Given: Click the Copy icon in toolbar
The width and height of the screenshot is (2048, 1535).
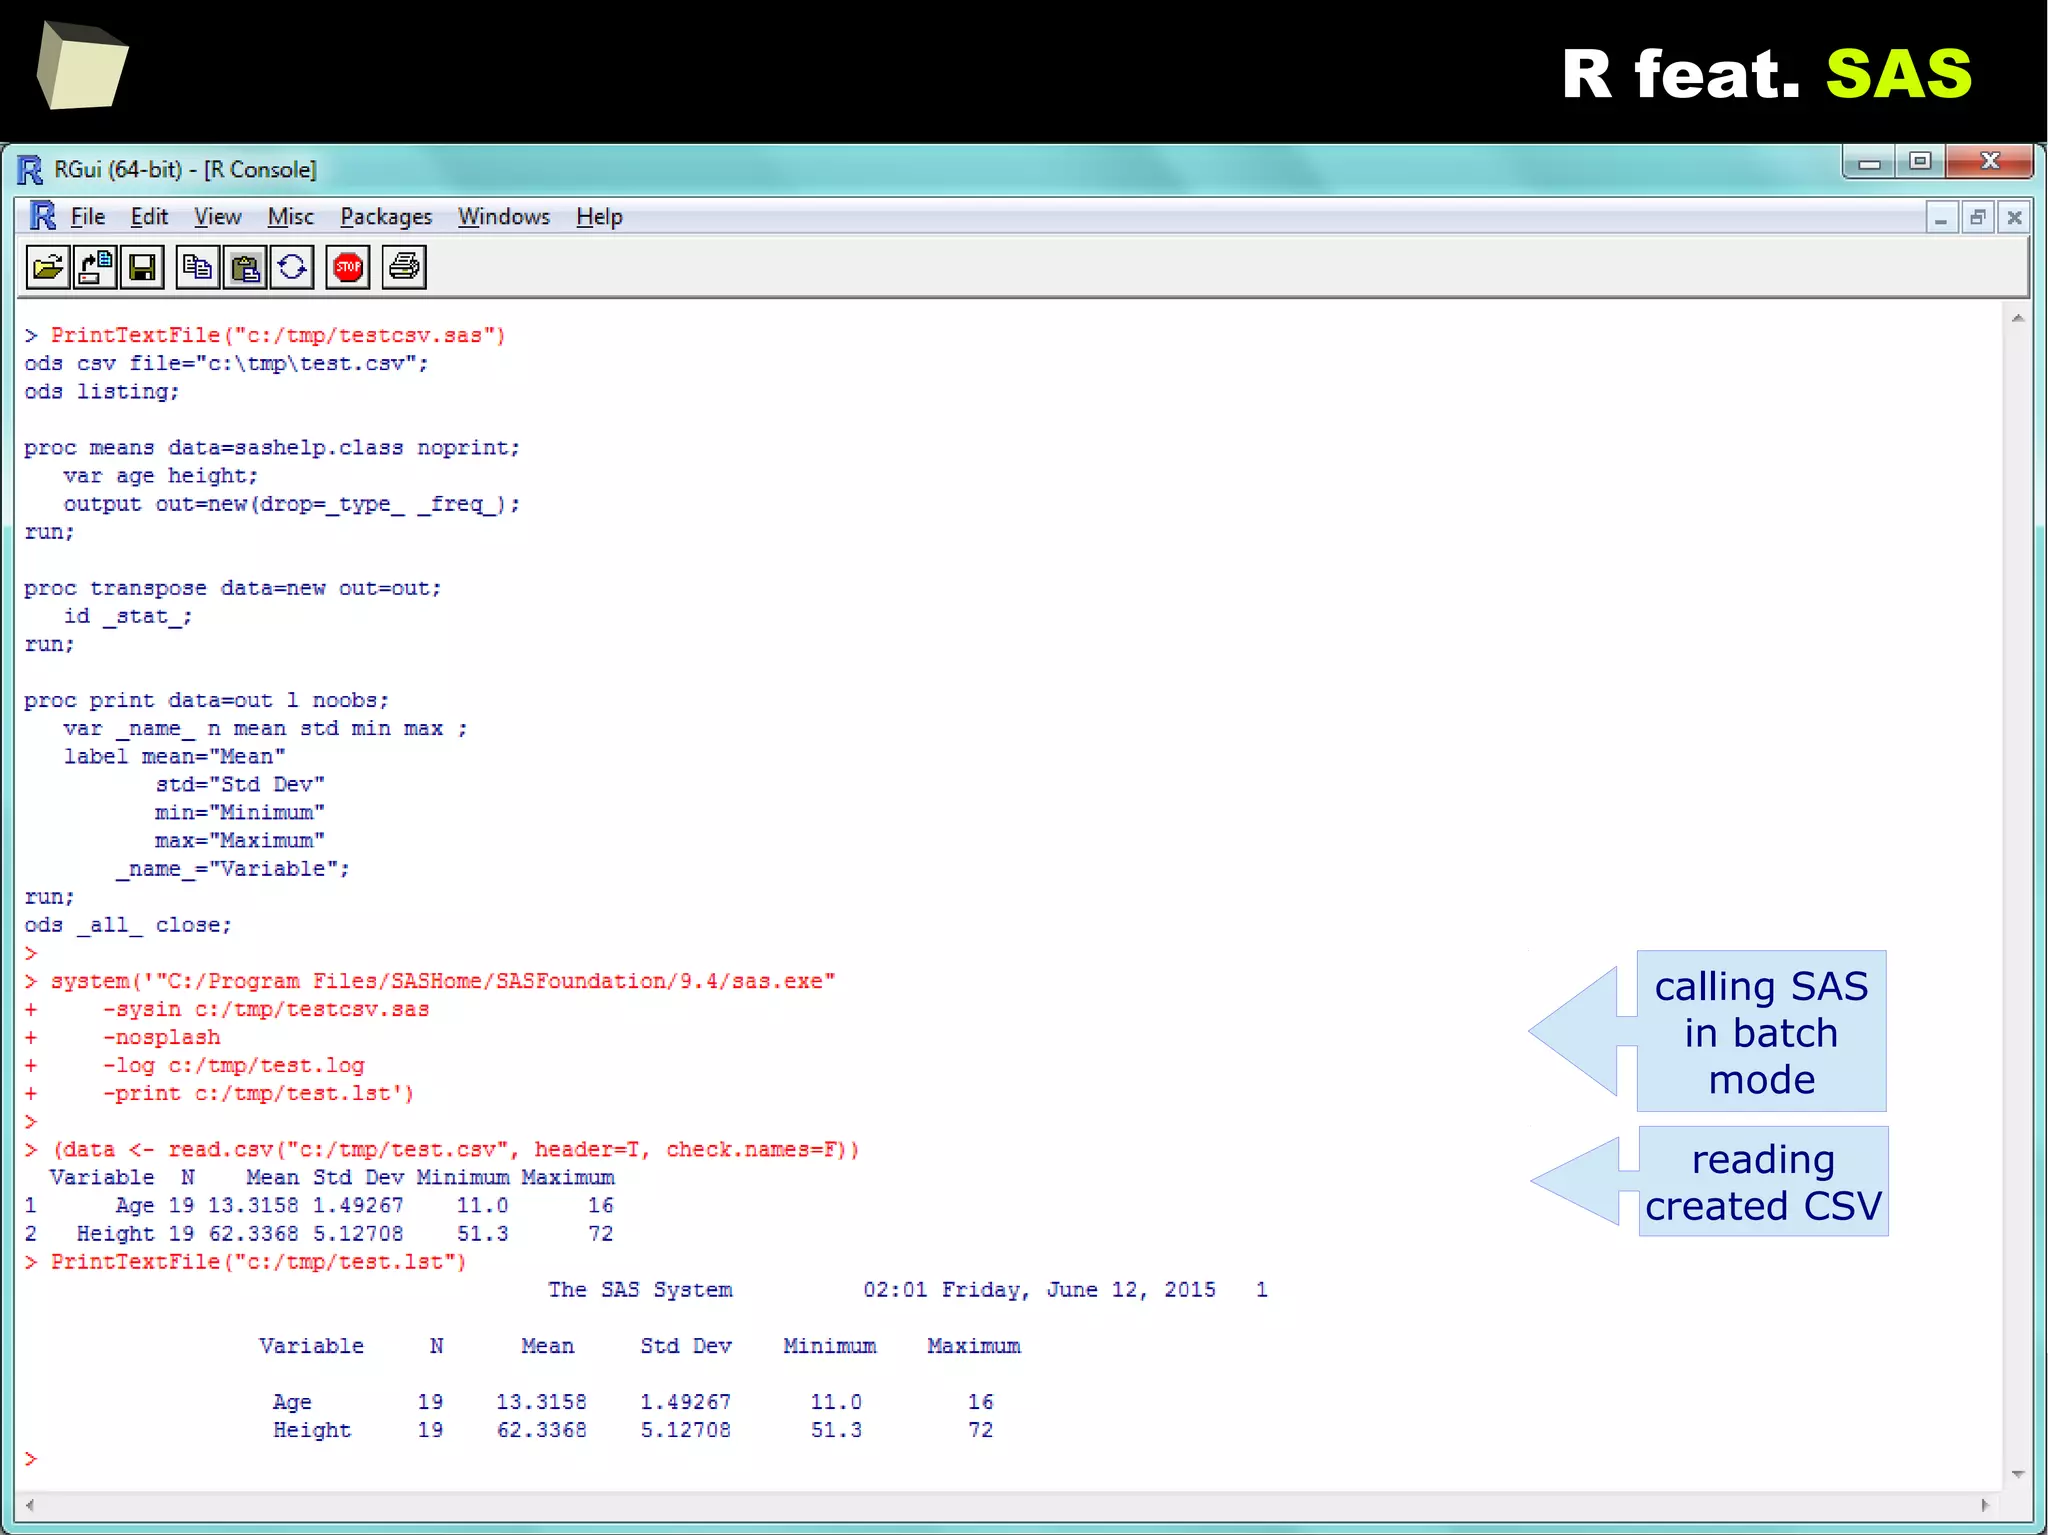Looking at the screenshot, I should (198, 267).
